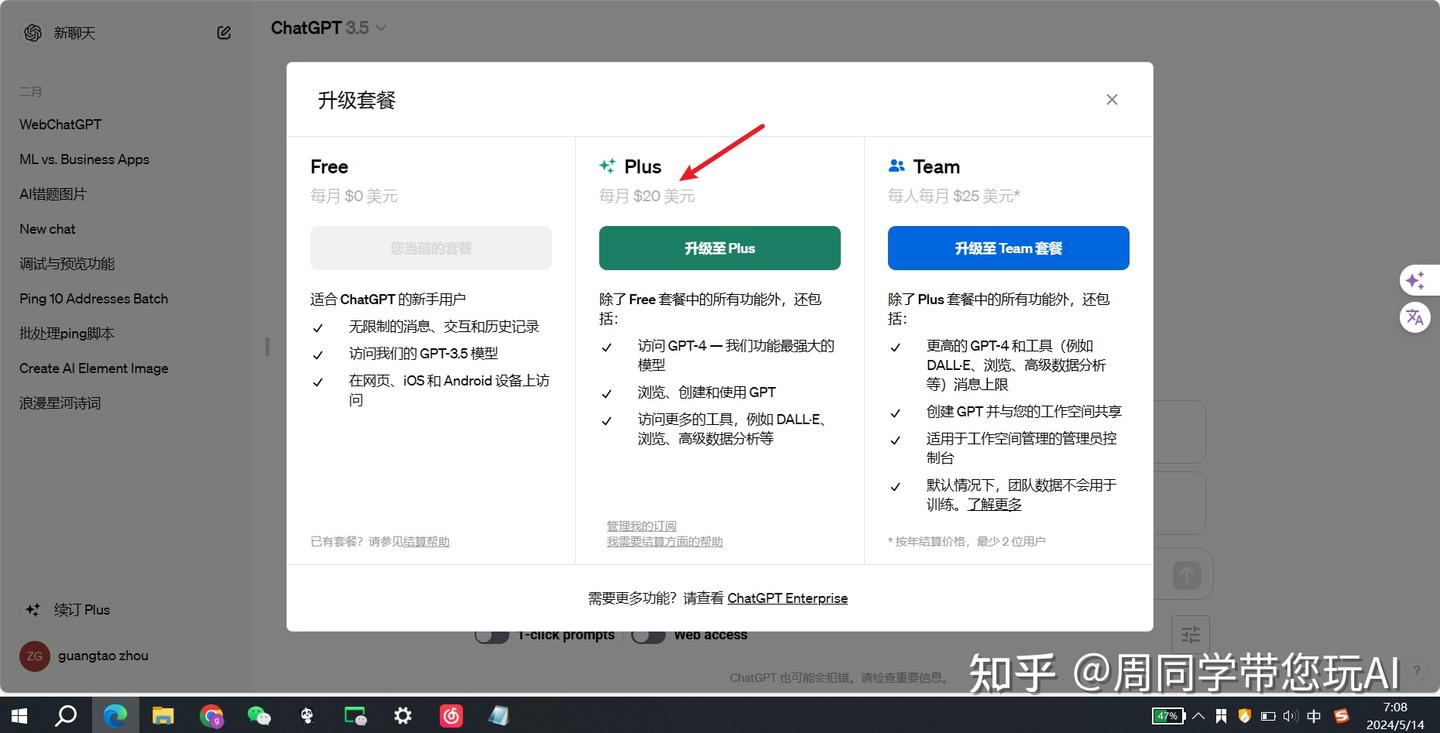Select the WebChatGPT chat in sidebar
Image resolution: width=1440 pixels, height=733 pixels.
pos(60,124)
